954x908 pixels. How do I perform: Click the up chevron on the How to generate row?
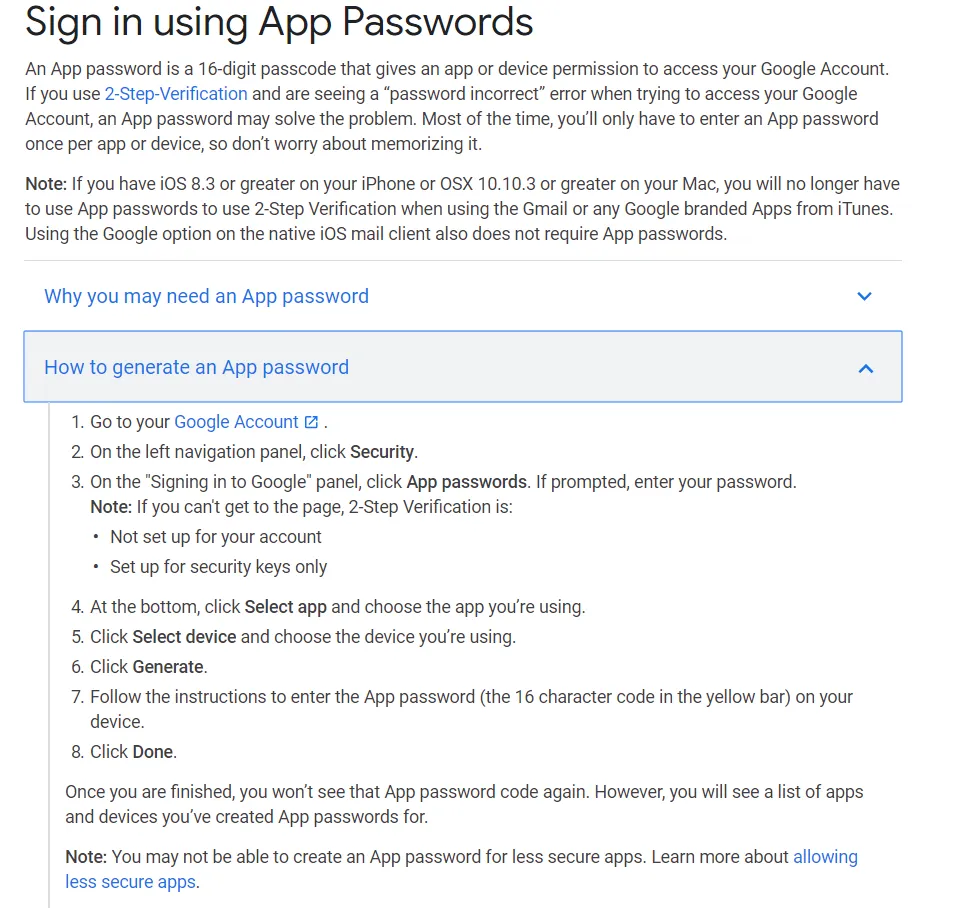coord(865,368)
